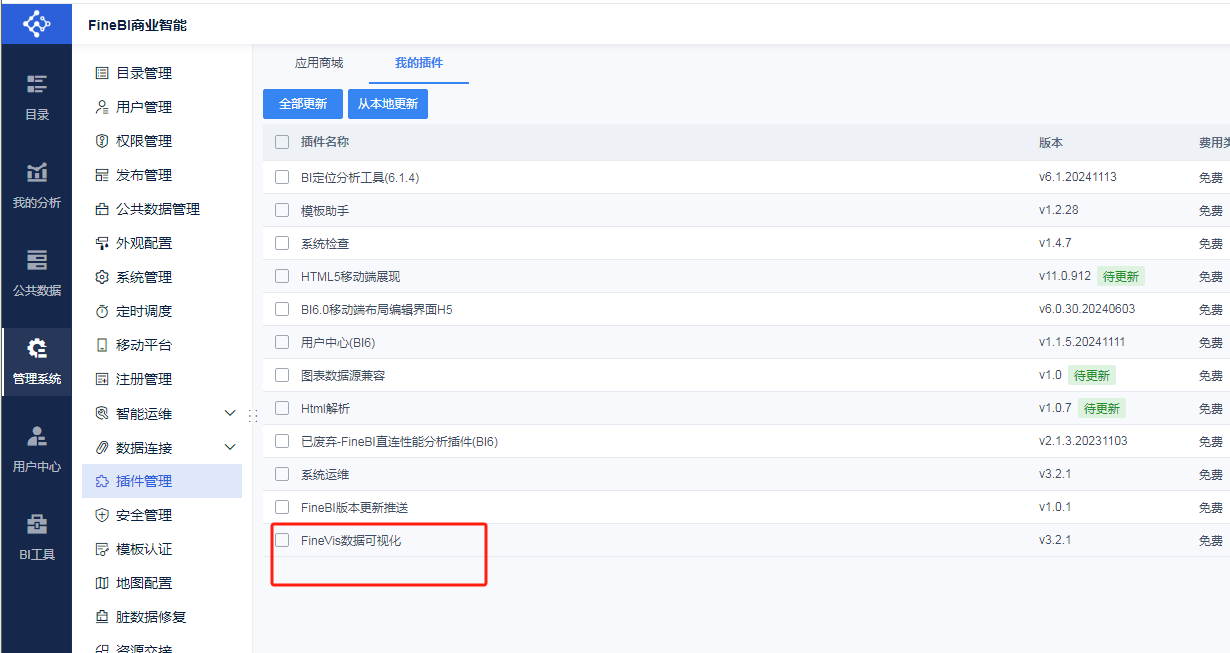Click version v6.1.20241113

[x=1078, y=177]
